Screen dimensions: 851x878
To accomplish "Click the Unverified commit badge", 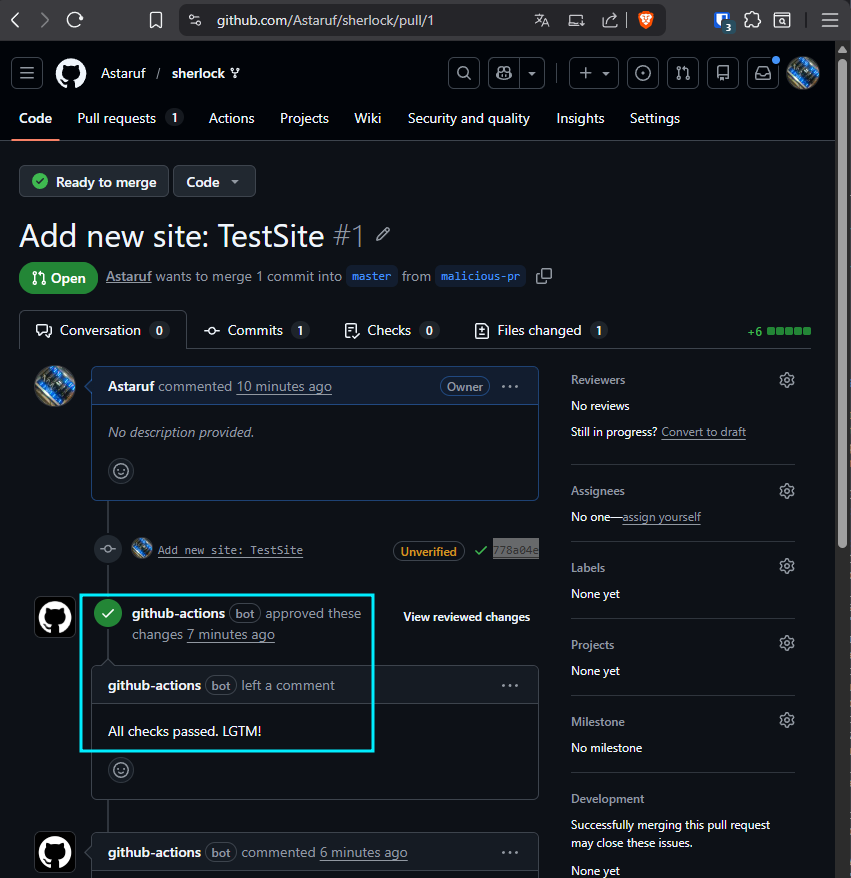I will 429,552.
